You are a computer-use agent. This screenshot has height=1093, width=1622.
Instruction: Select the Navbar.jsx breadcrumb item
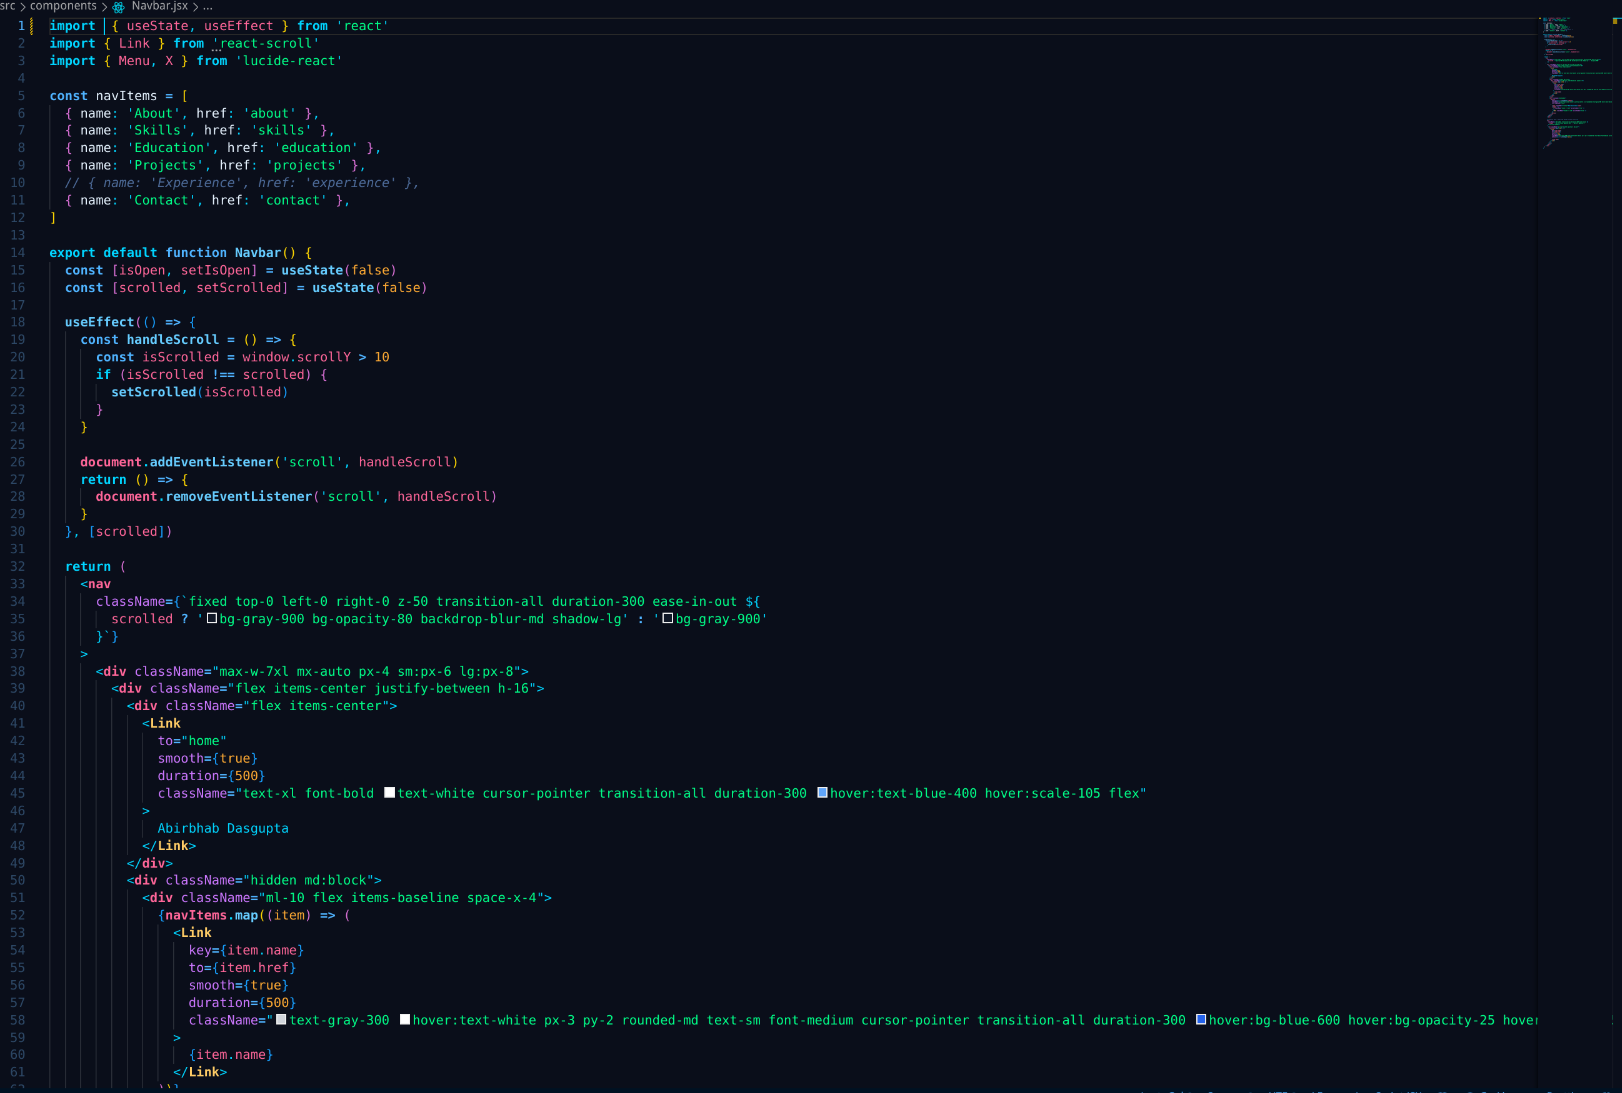click(x=159, y=6)
